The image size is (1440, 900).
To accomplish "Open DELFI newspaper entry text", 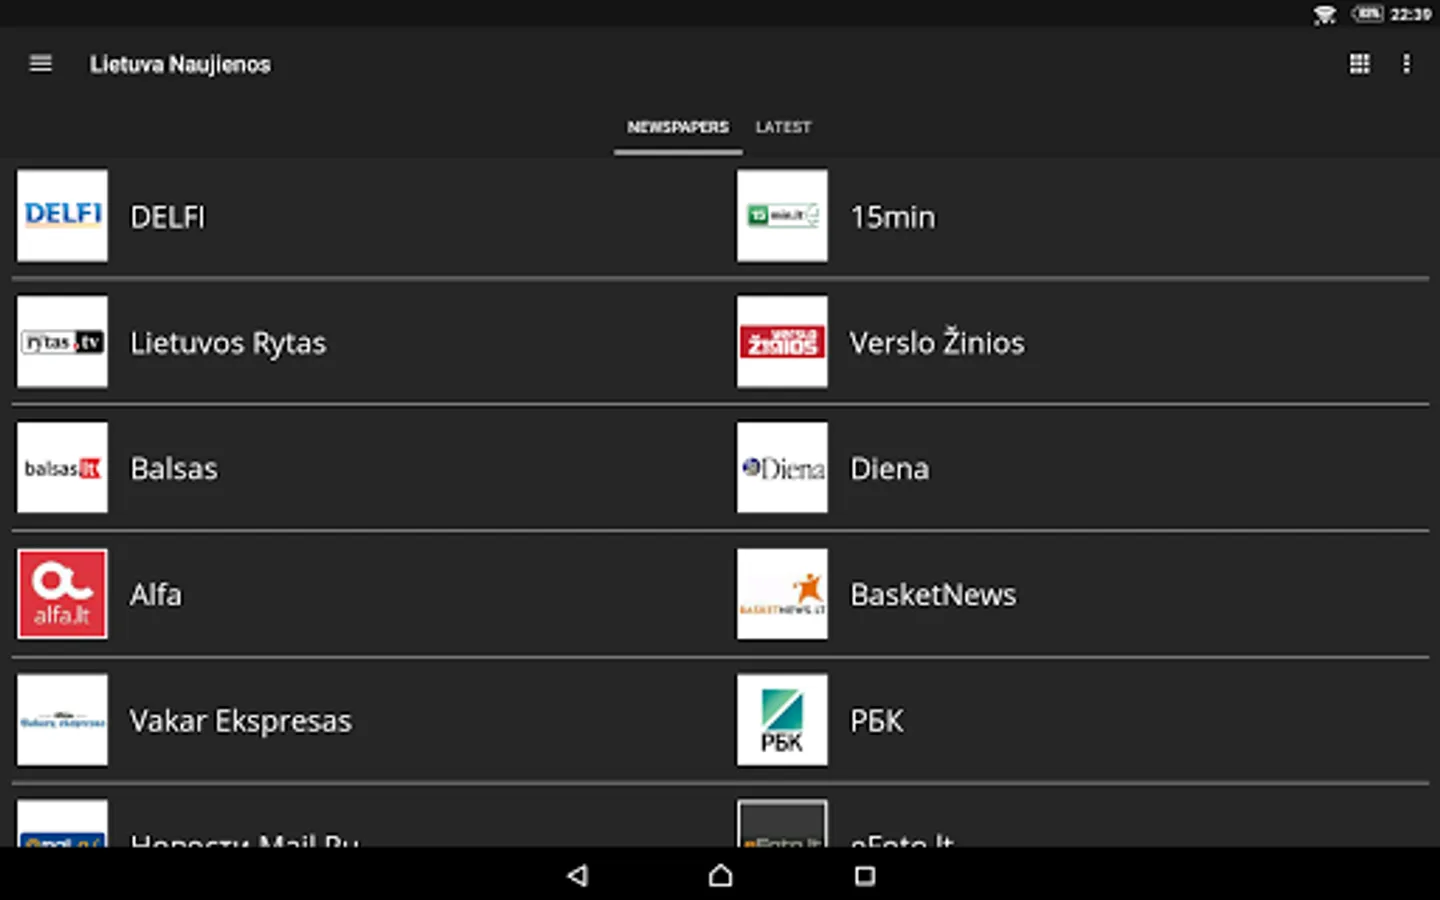I will click(x=168, y=217).
